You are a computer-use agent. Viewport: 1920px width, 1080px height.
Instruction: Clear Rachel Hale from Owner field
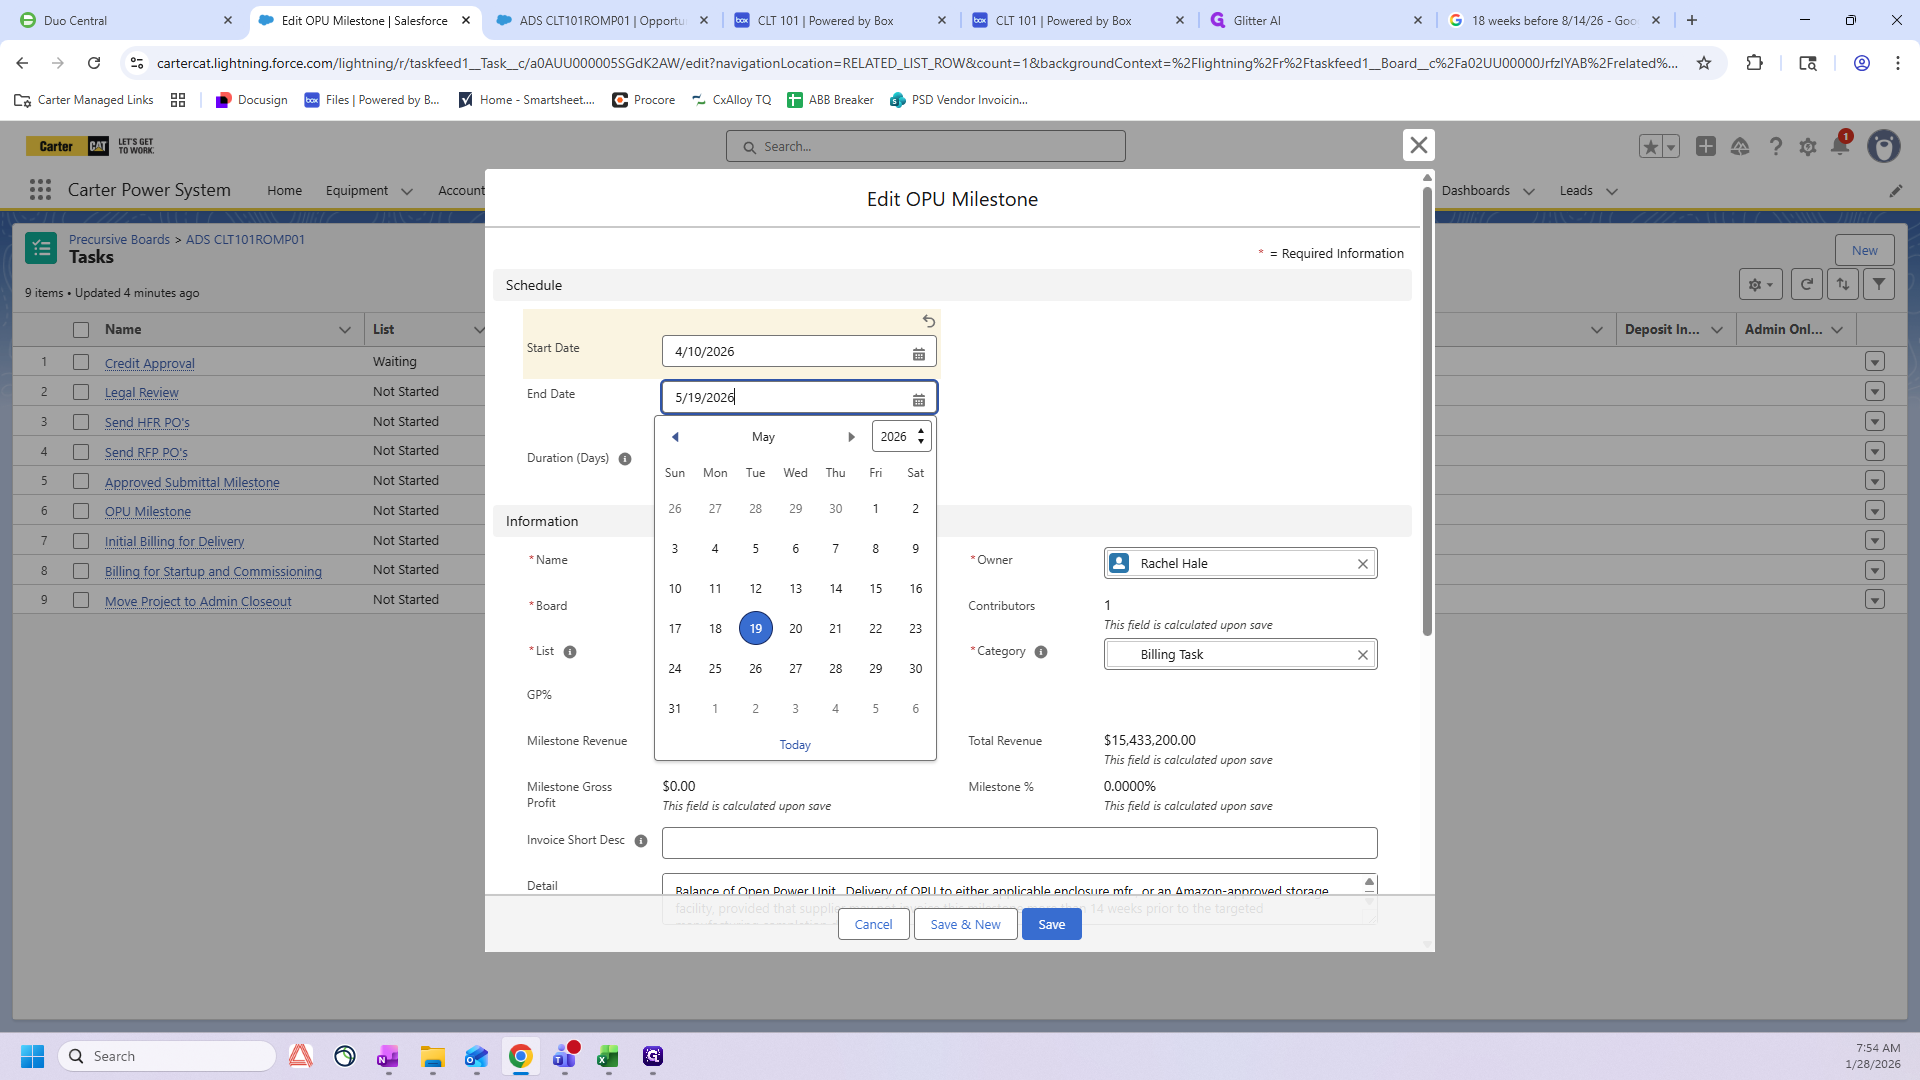click(x=1362, y=564)
